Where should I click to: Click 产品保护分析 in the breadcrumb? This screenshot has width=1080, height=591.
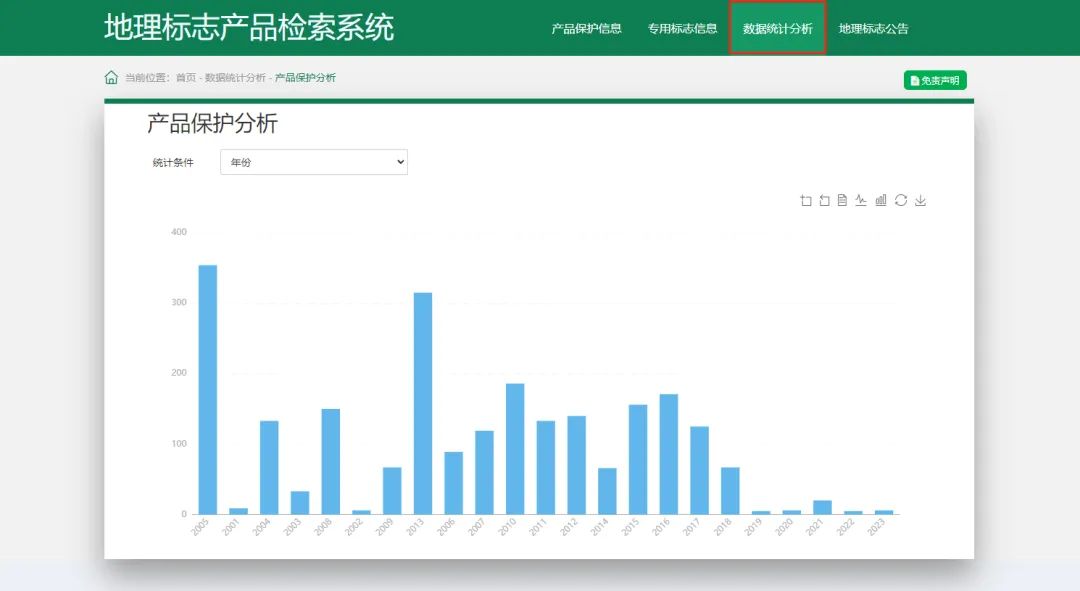[x=305, y=78]
